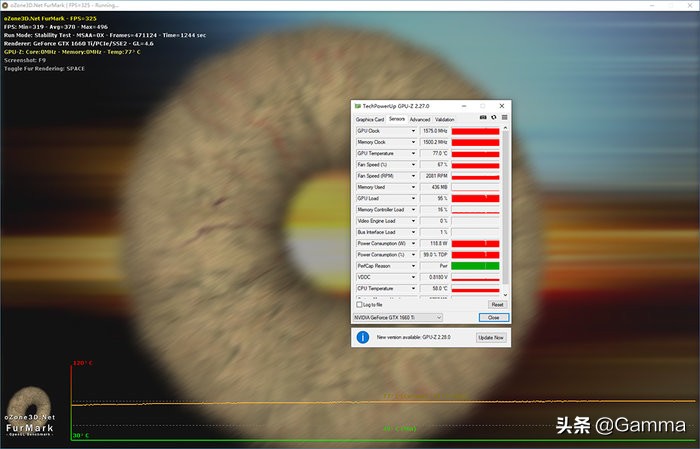The height and width of the screenshot is (449, 700).
Task: Click the Update Now button
Action: tap(491, 337)
